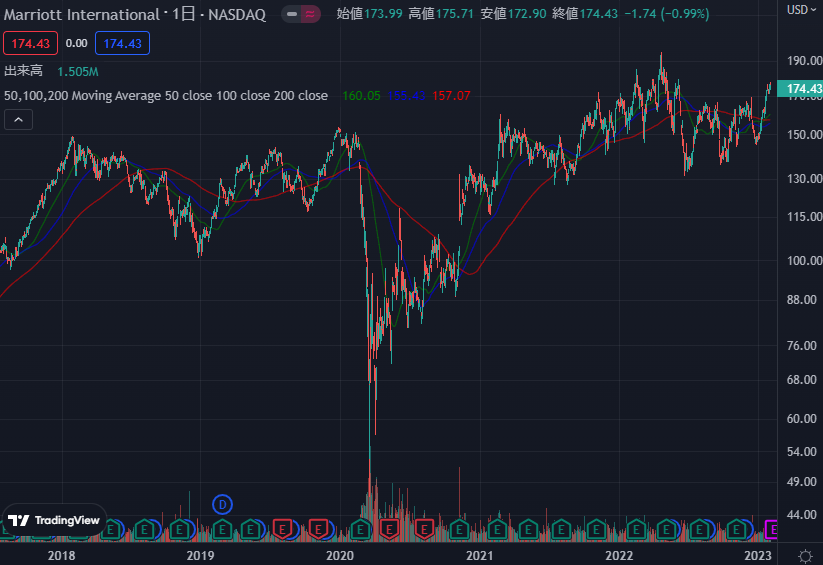Click the 100.00 price scale label

[x=804, y=260]
